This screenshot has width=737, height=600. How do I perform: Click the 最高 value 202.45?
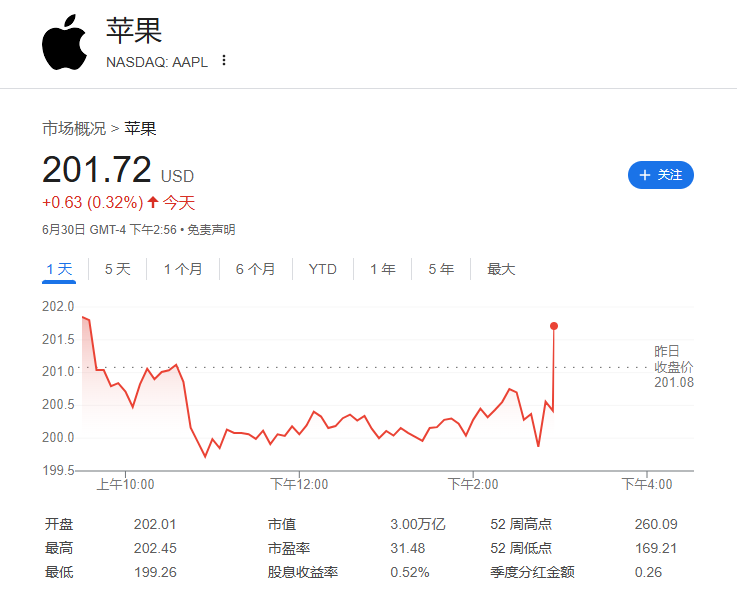155,548
